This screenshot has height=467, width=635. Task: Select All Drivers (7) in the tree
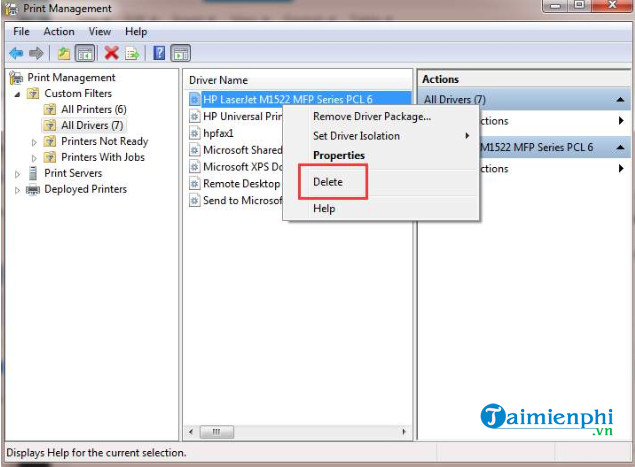(92, 126)
